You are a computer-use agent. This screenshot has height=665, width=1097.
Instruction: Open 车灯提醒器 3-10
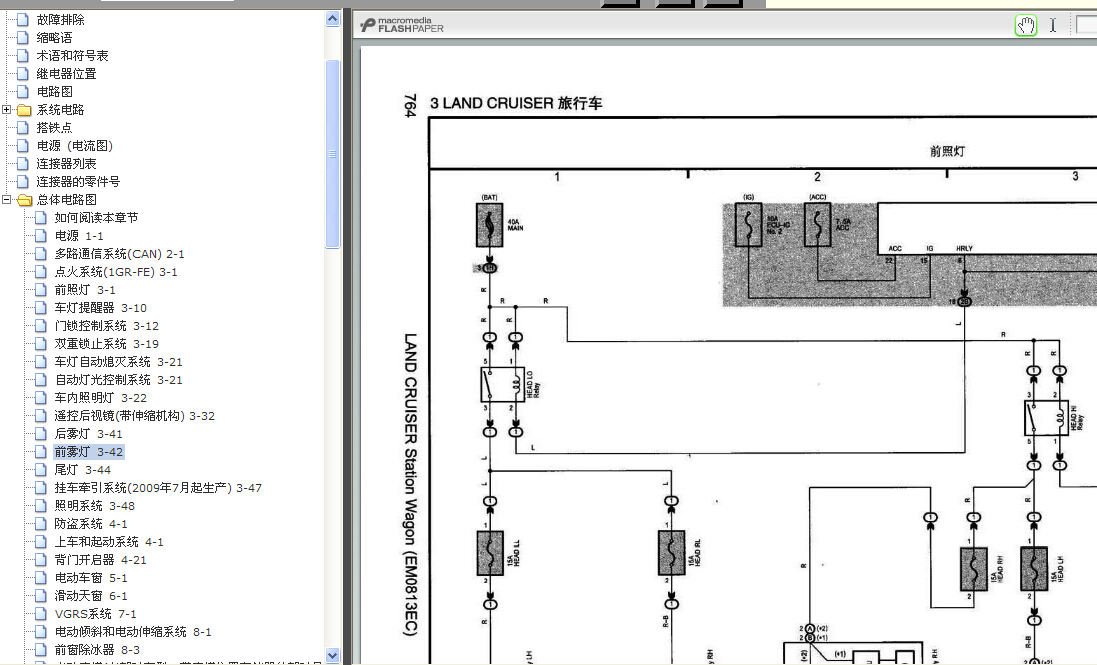101,308
